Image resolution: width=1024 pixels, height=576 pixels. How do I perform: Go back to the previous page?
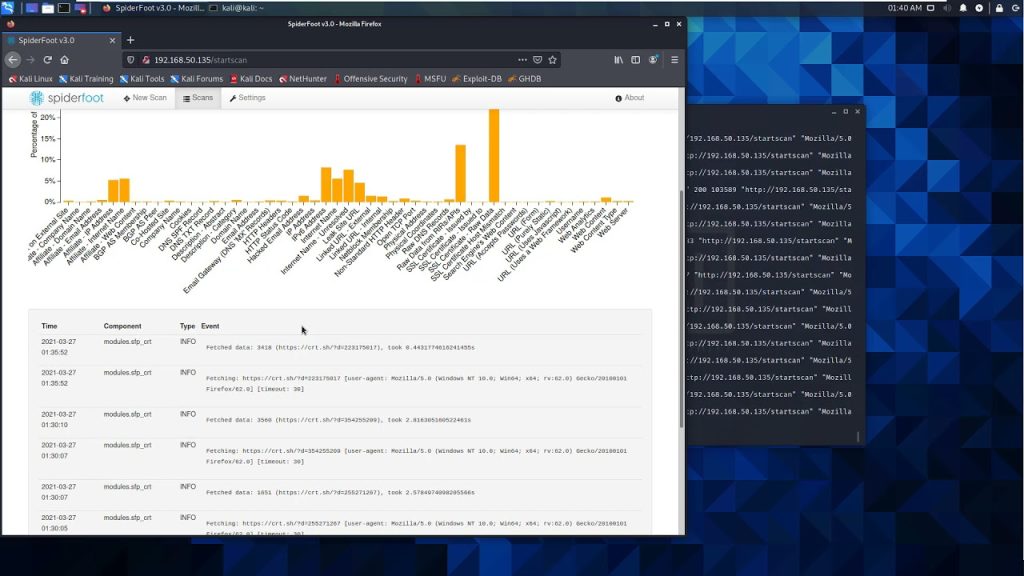[13, 60]
